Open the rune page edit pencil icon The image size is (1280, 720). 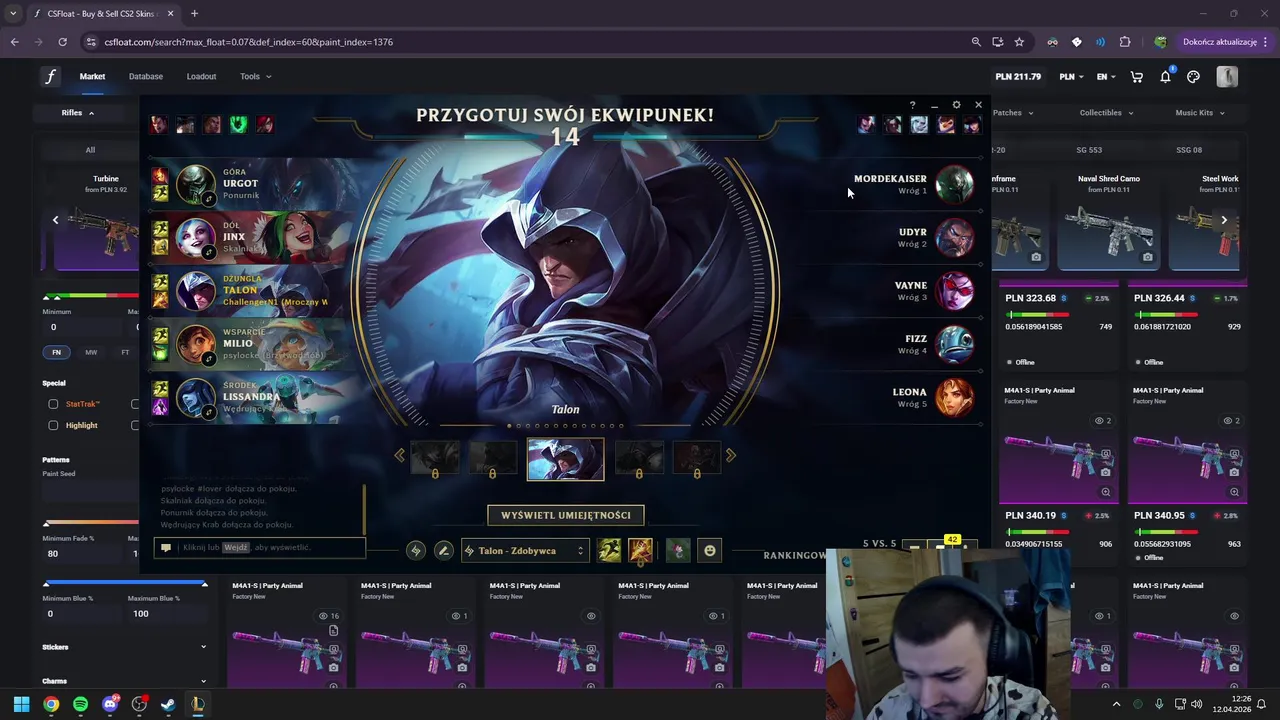[x=443, y=550]
